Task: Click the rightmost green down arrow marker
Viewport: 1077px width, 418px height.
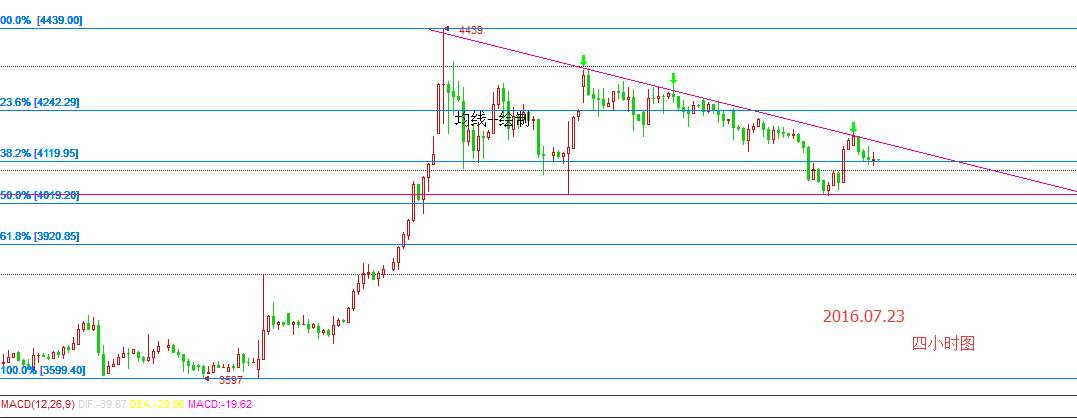Action: [x=853, y=127]
